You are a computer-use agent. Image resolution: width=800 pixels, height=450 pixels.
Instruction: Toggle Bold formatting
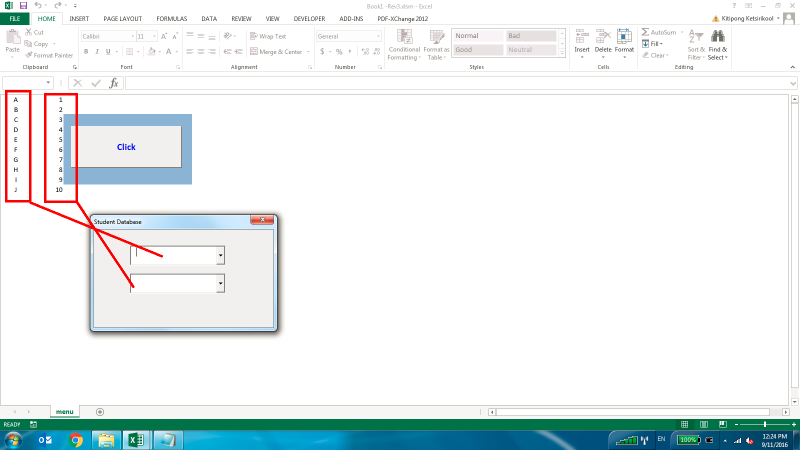coord(86,51)
